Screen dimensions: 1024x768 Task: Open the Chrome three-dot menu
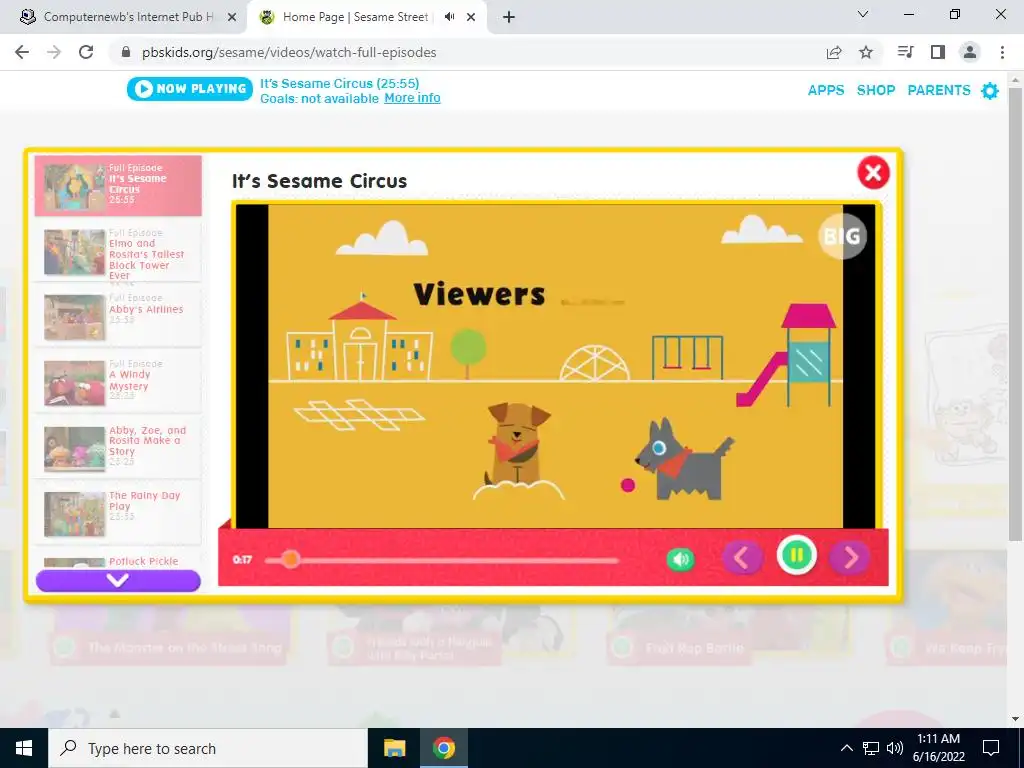point(1002,52)
